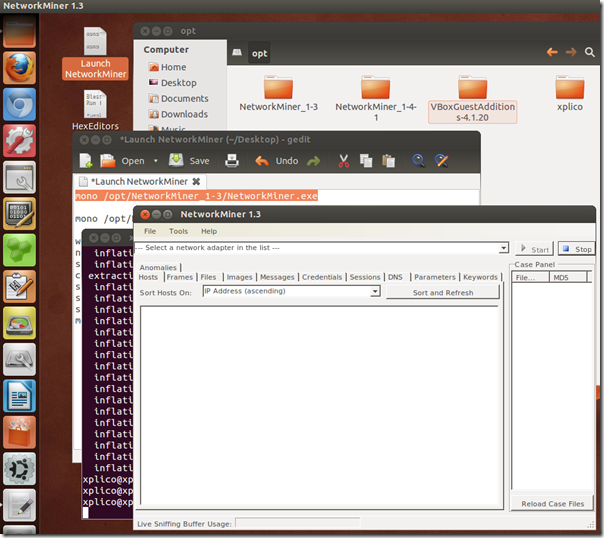Viewport: 604px width, 538px height.
Task: Open Desktop in file manager sidebar
Action: coord(173,83)
